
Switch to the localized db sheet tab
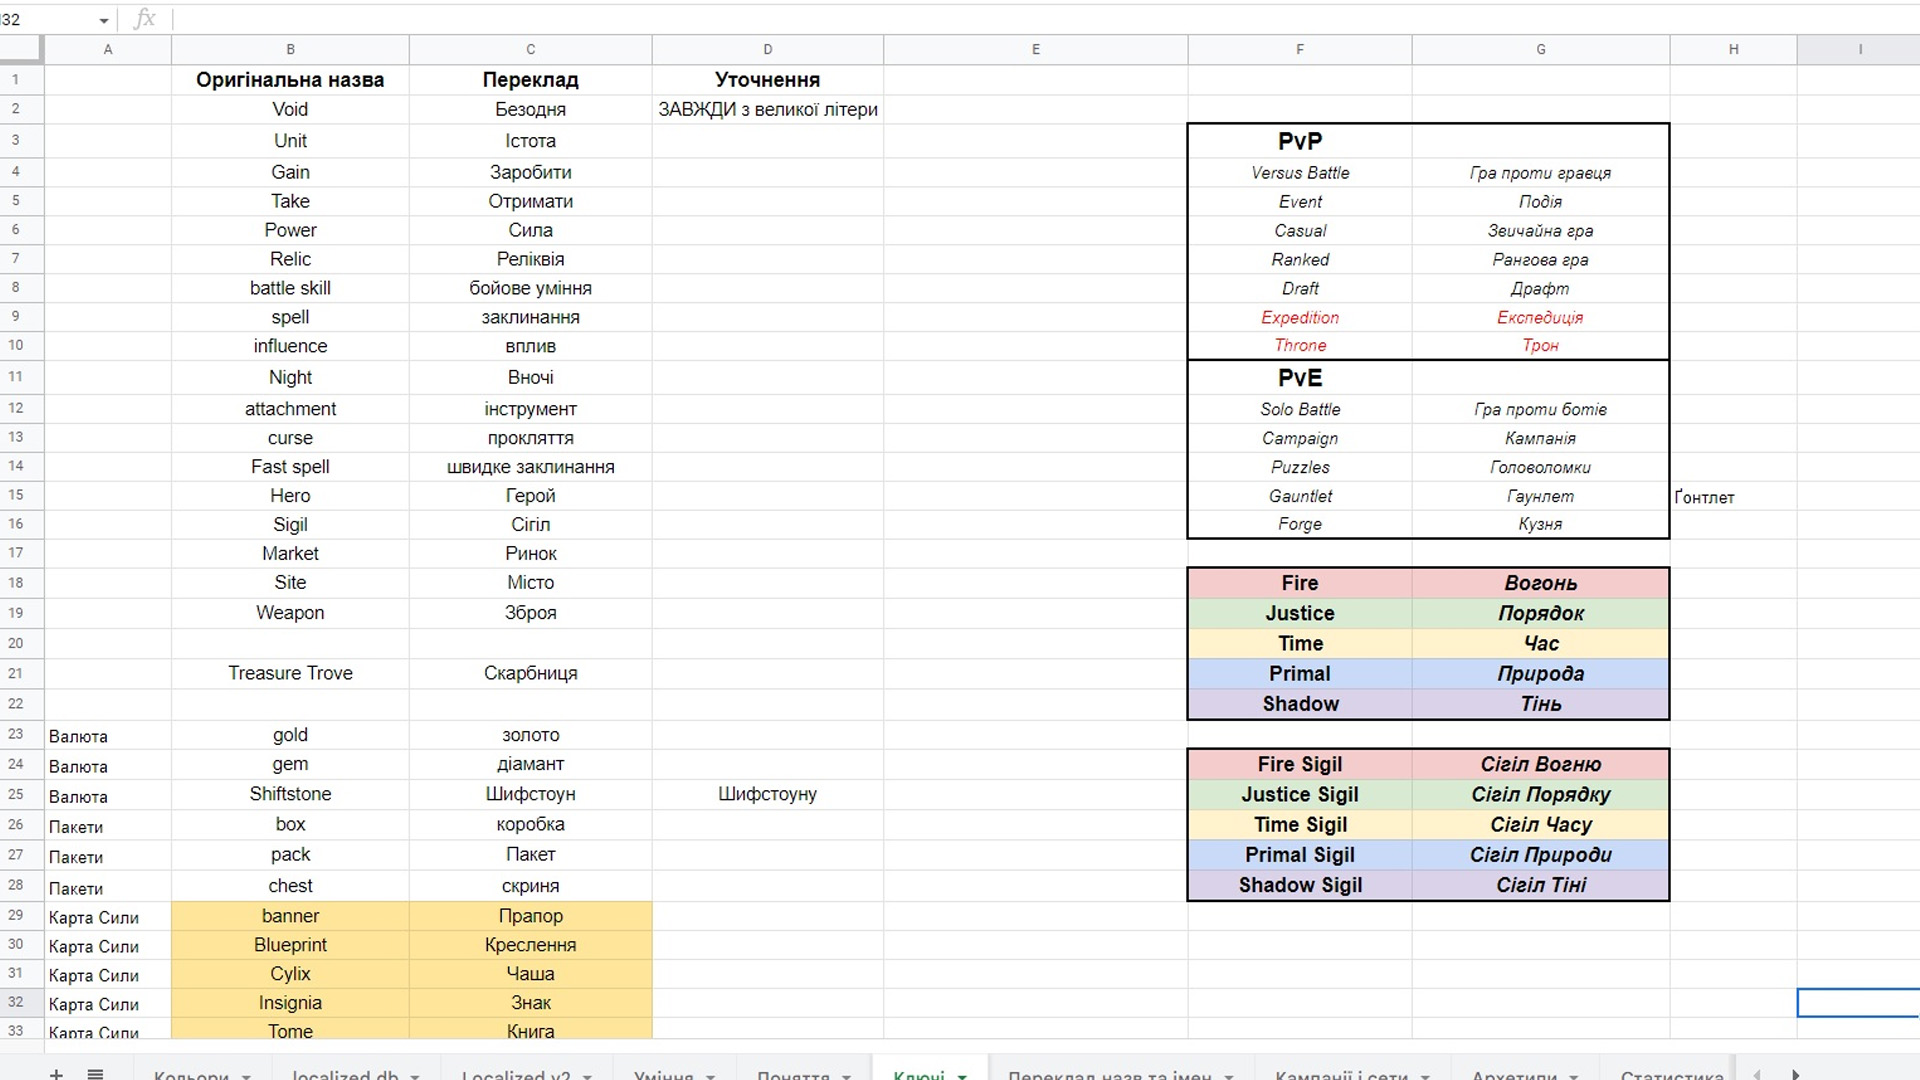click(344, 1075)
